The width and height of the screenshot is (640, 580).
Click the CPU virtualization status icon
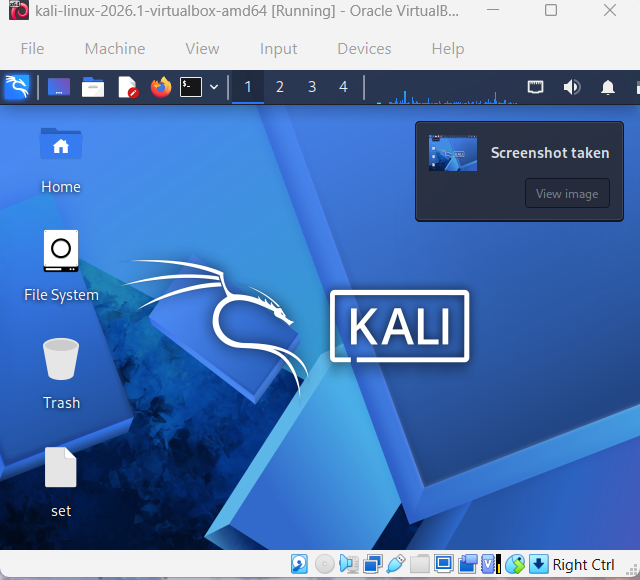tap(491, 564)
